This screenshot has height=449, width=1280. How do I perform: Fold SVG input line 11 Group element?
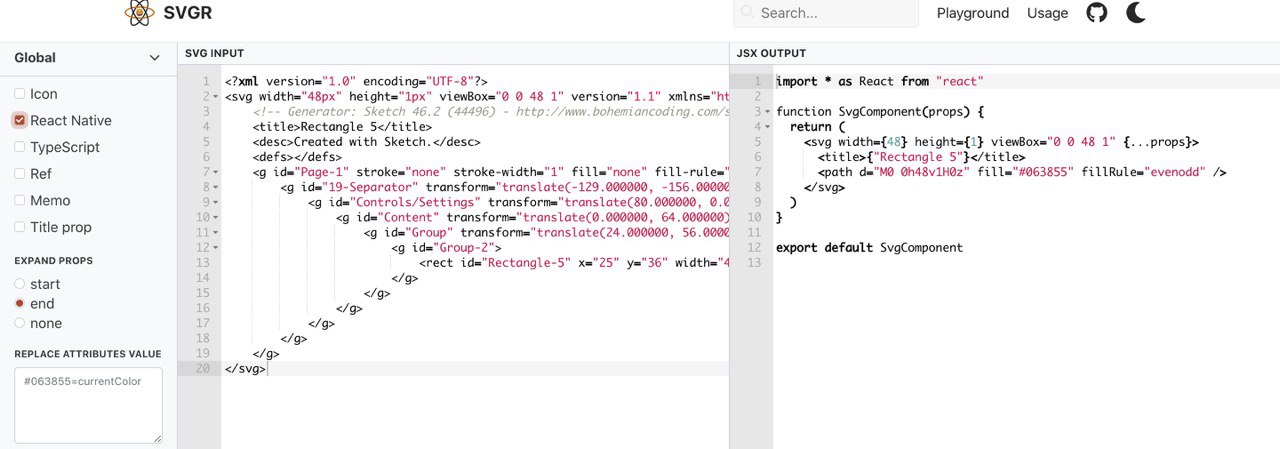[x=215, y=232]
